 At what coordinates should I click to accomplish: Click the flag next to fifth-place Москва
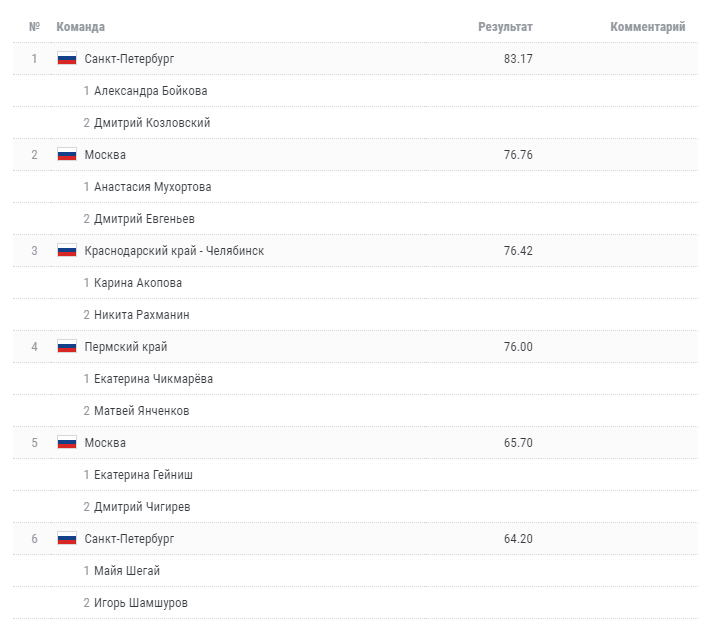67,442
